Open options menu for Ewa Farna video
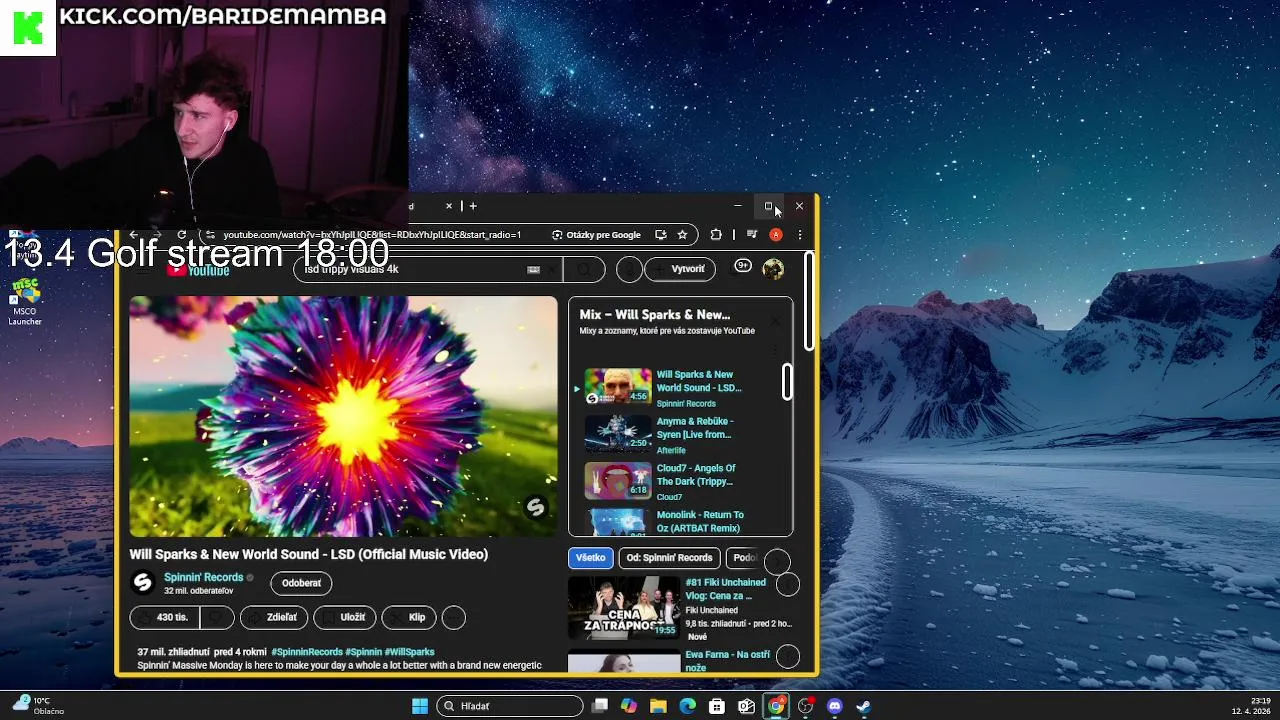Screen dimensions: 1280x720 (x=788, y=656)
